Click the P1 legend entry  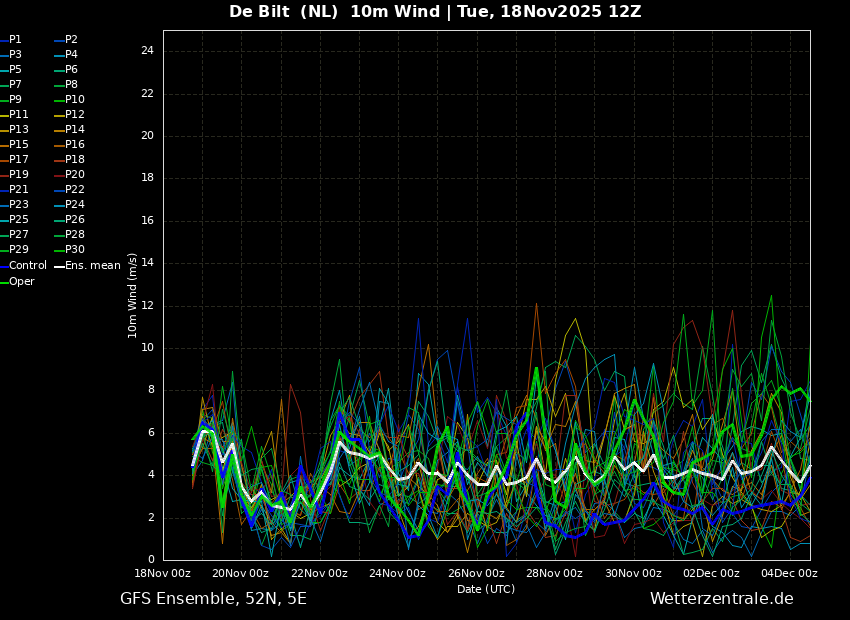pyautogui.click(x=11, y=40)
